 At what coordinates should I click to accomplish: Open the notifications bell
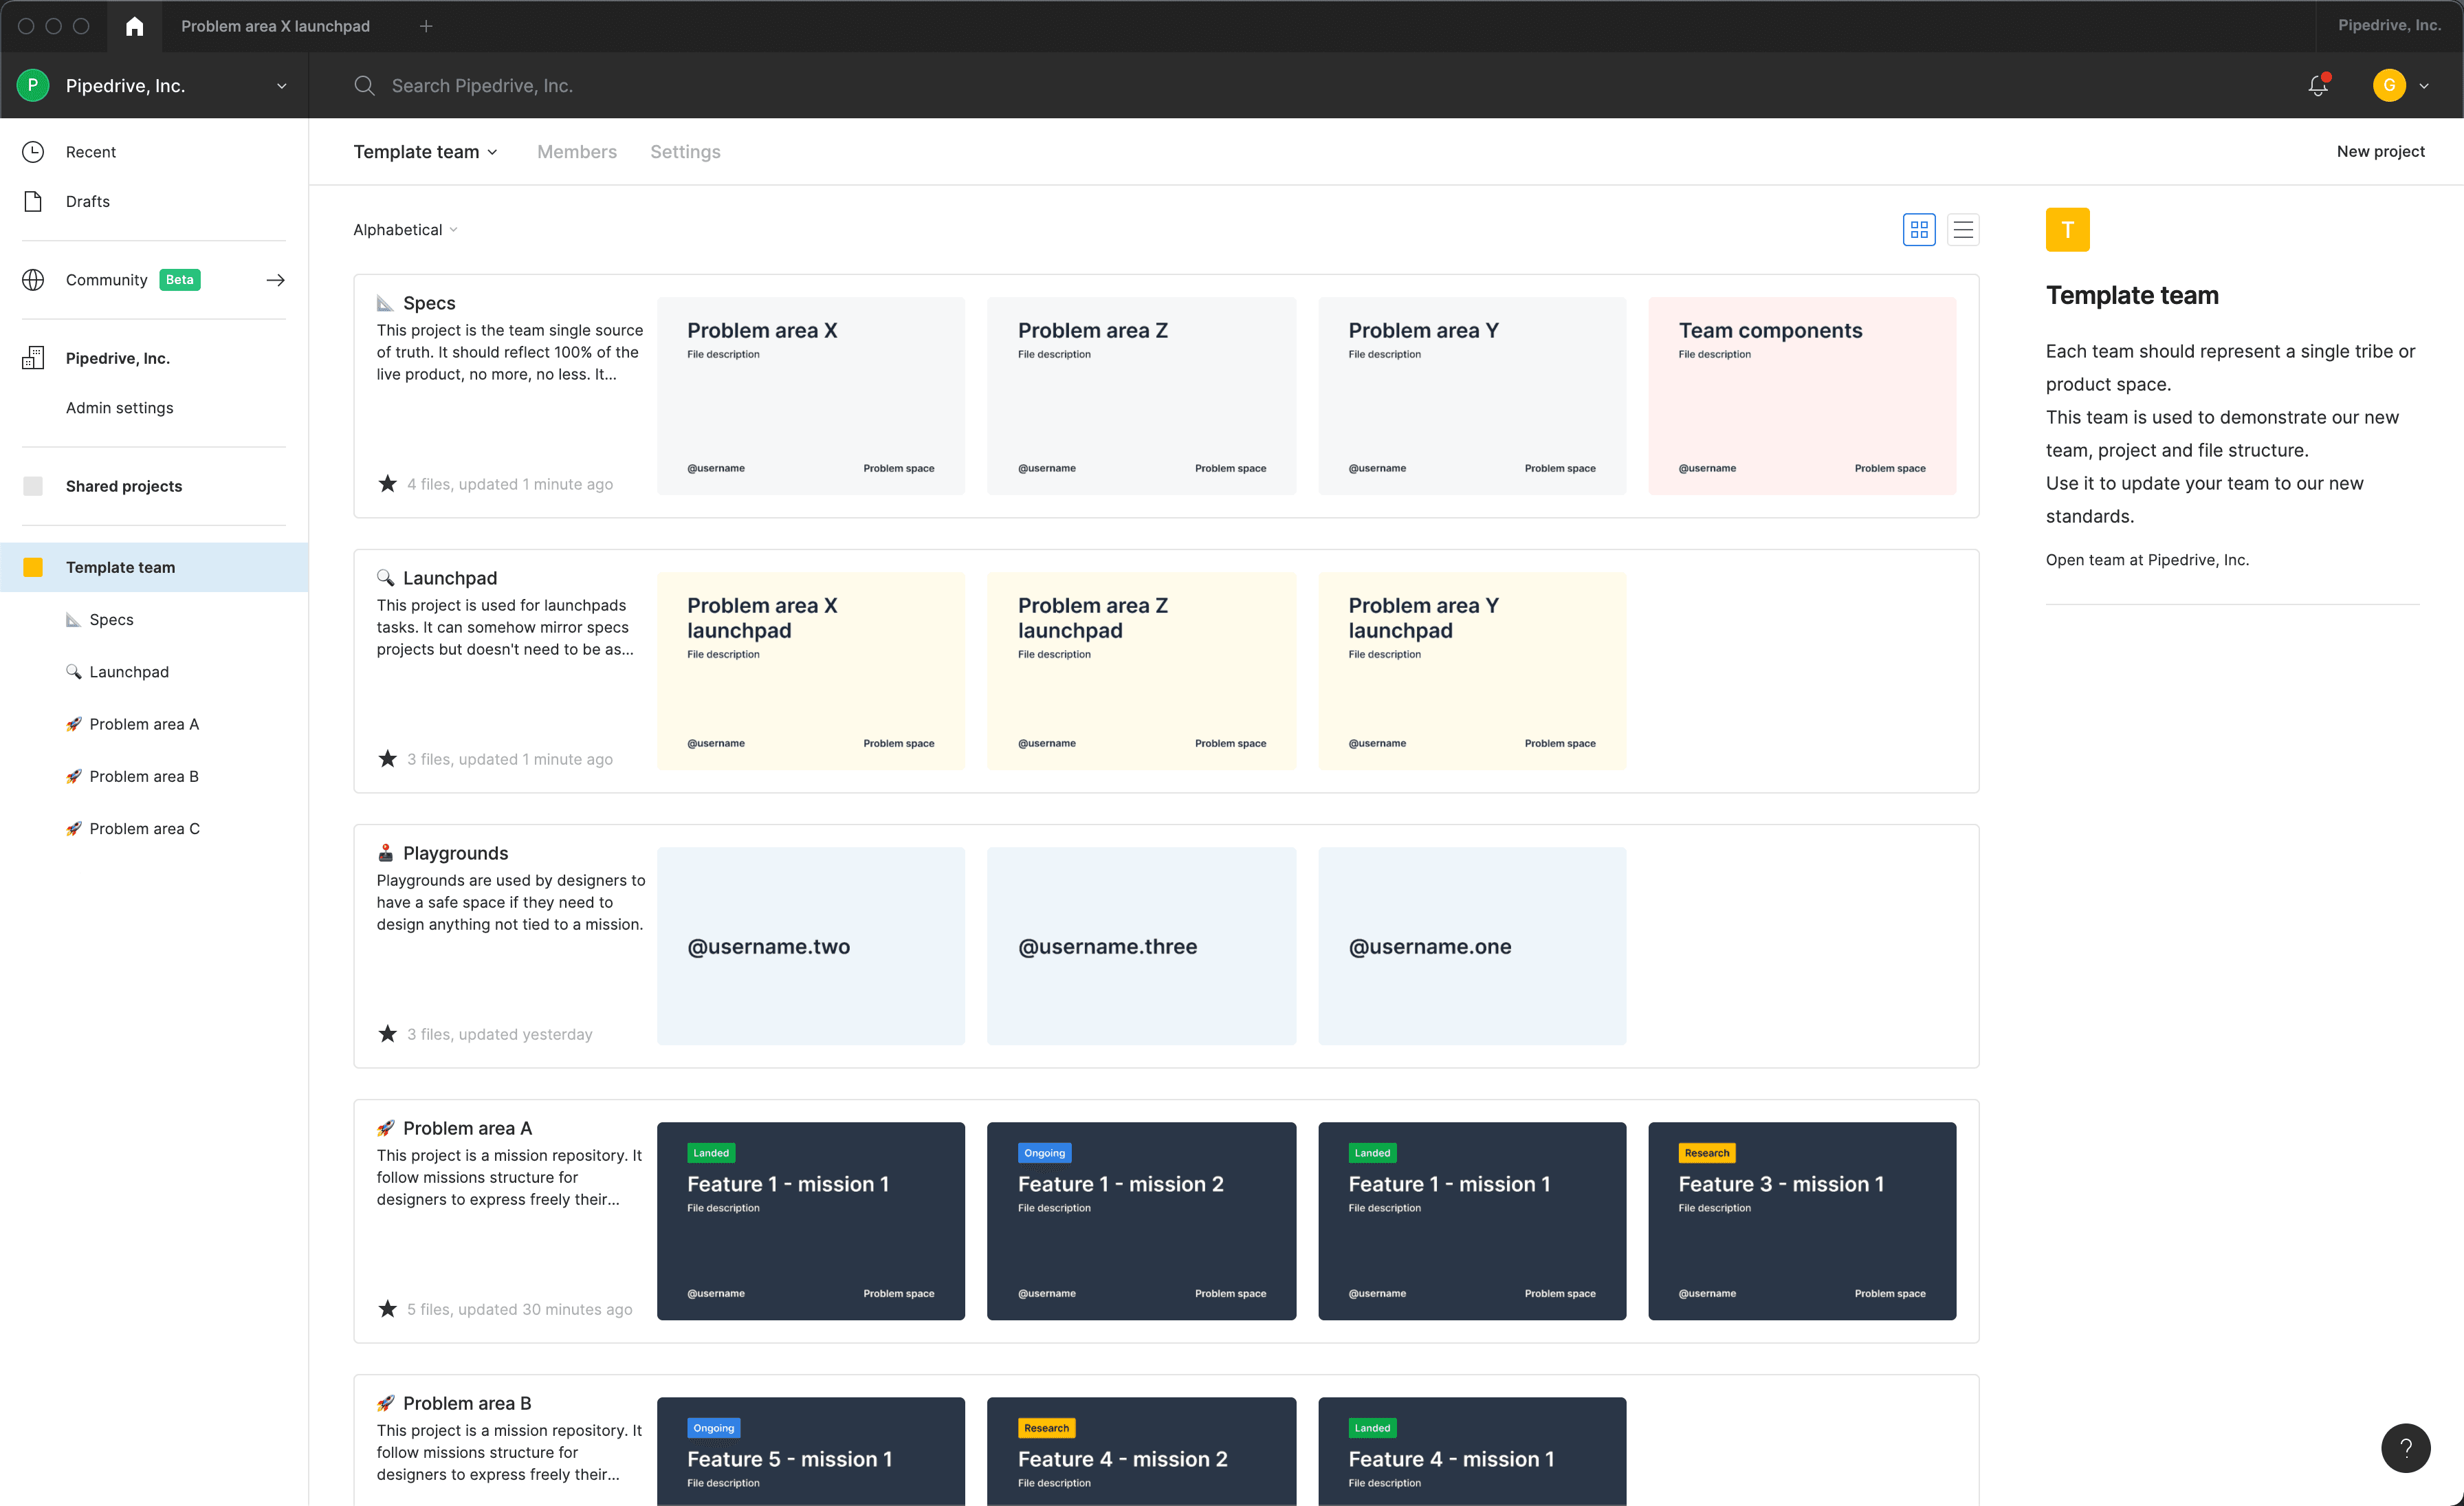[2317, 85]
